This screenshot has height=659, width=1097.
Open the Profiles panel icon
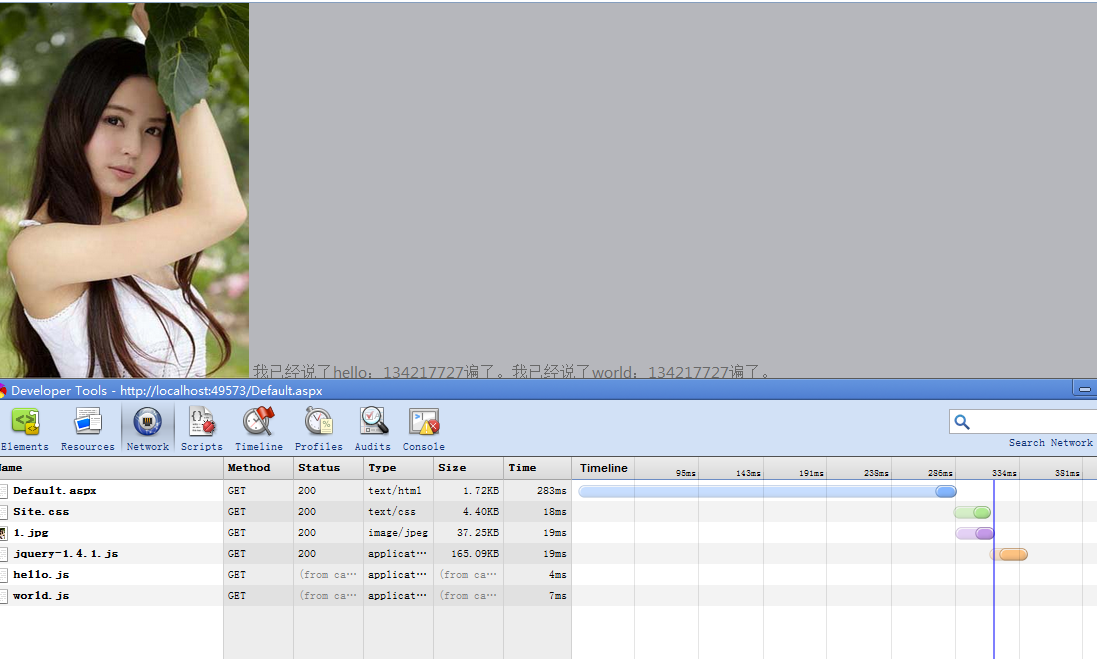(x=319, y=423)
